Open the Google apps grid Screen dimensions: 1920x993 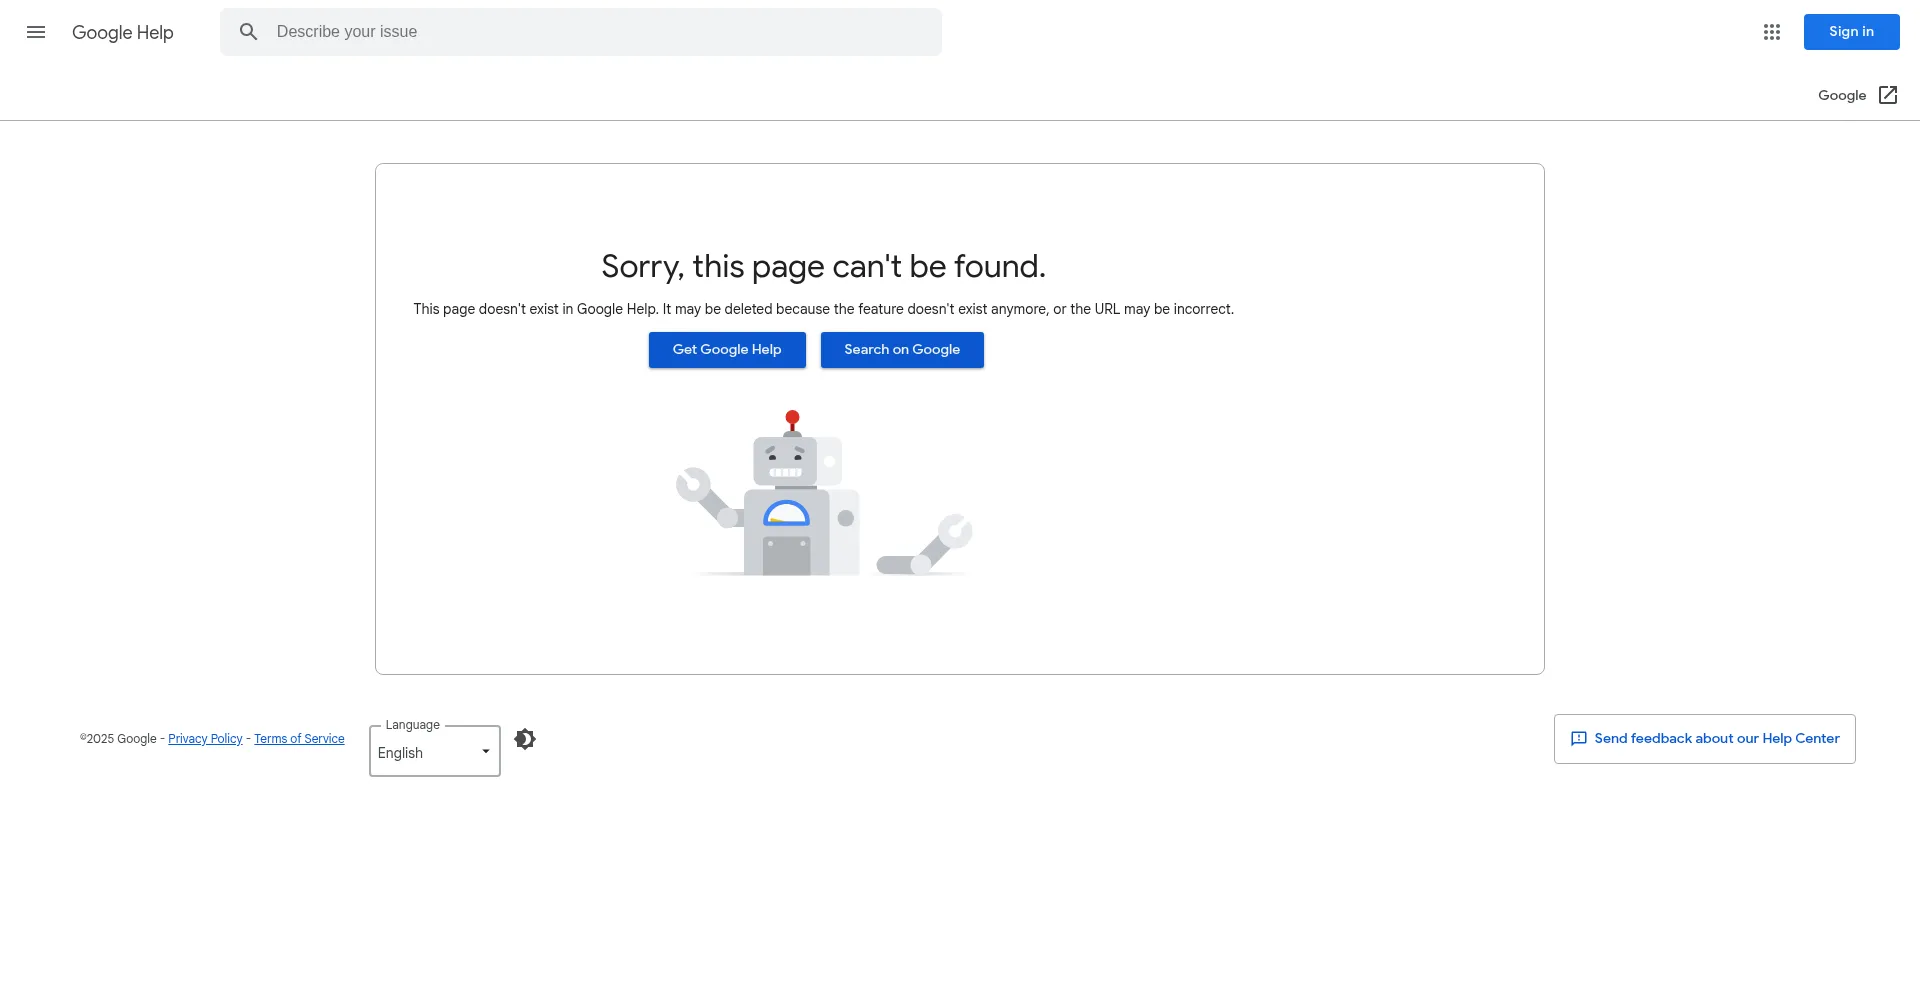coord(1772,32)
